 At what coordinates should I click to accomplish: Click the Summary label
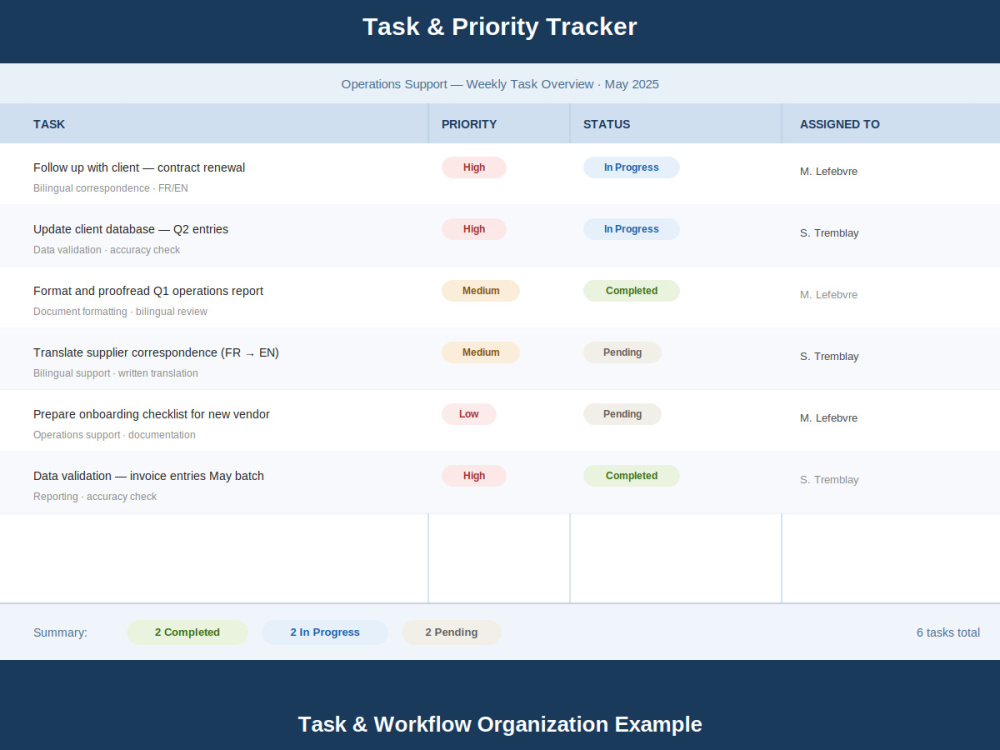(60, 633)
